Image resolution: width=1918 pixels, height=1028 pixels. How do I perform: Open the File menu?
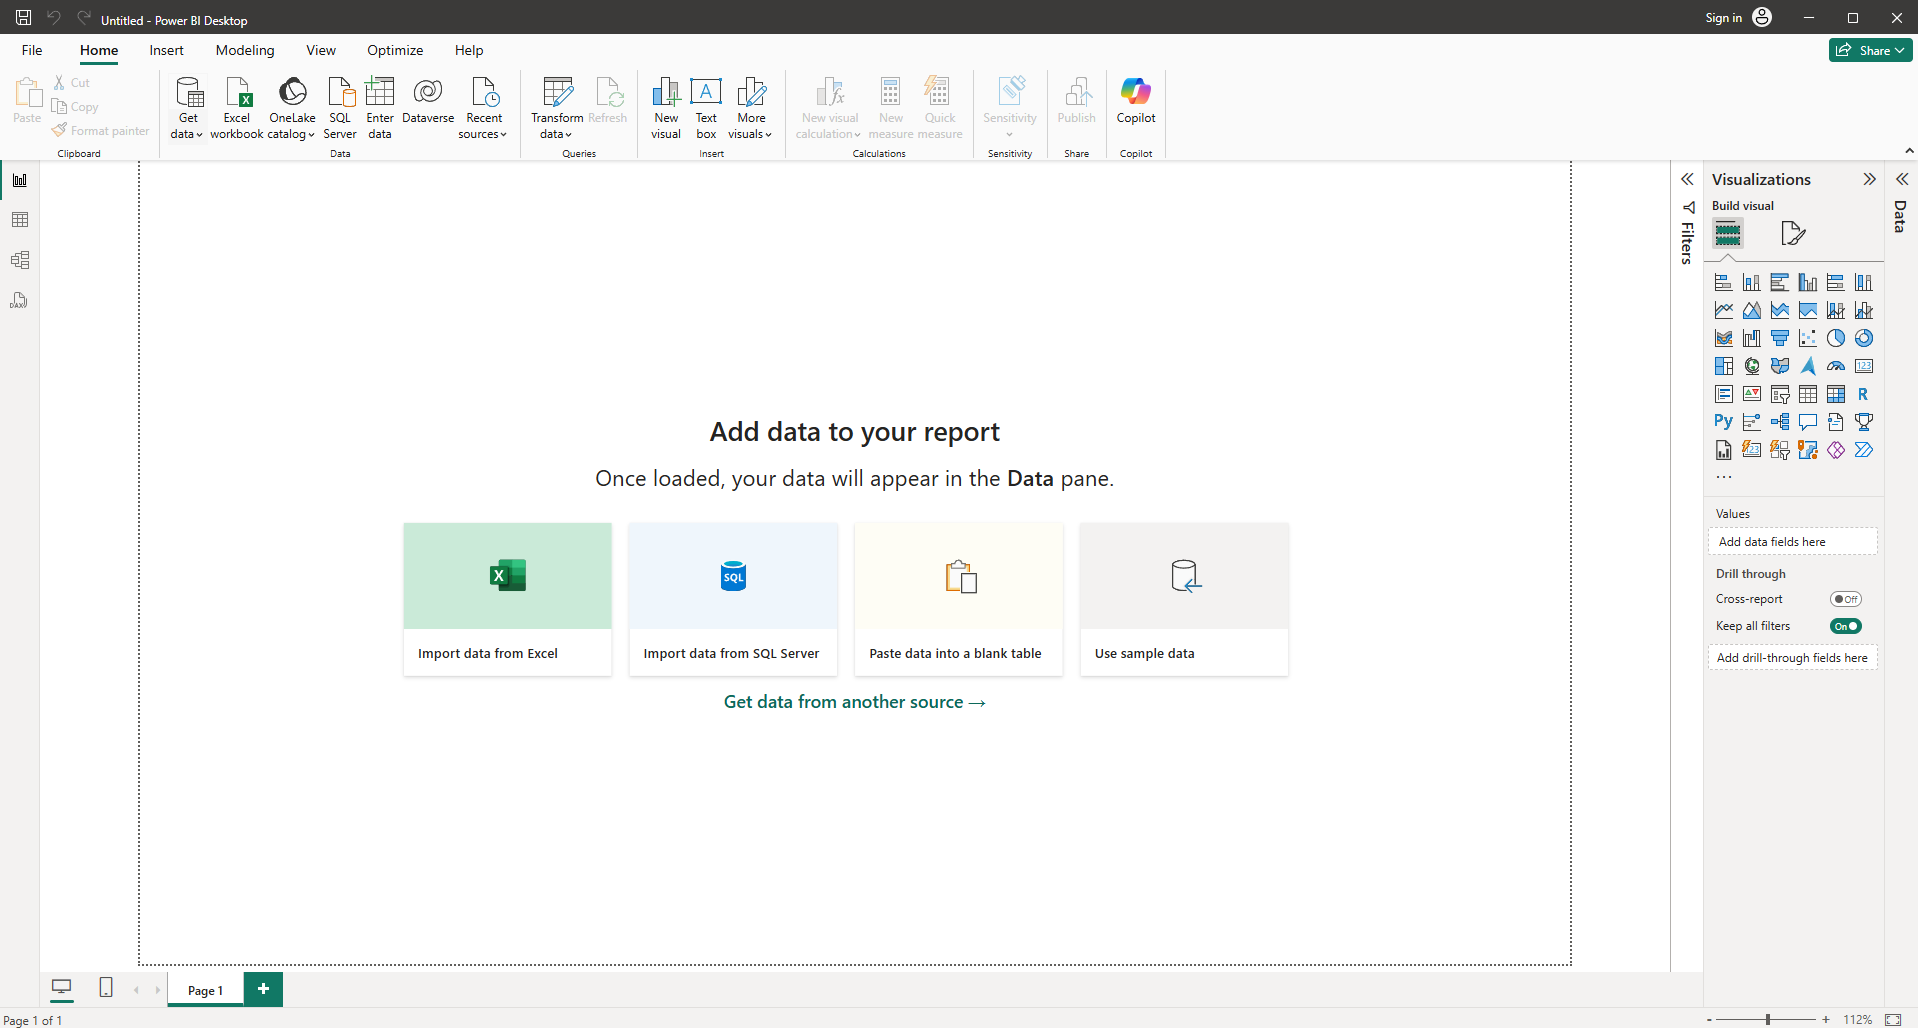tap(32, 50)
